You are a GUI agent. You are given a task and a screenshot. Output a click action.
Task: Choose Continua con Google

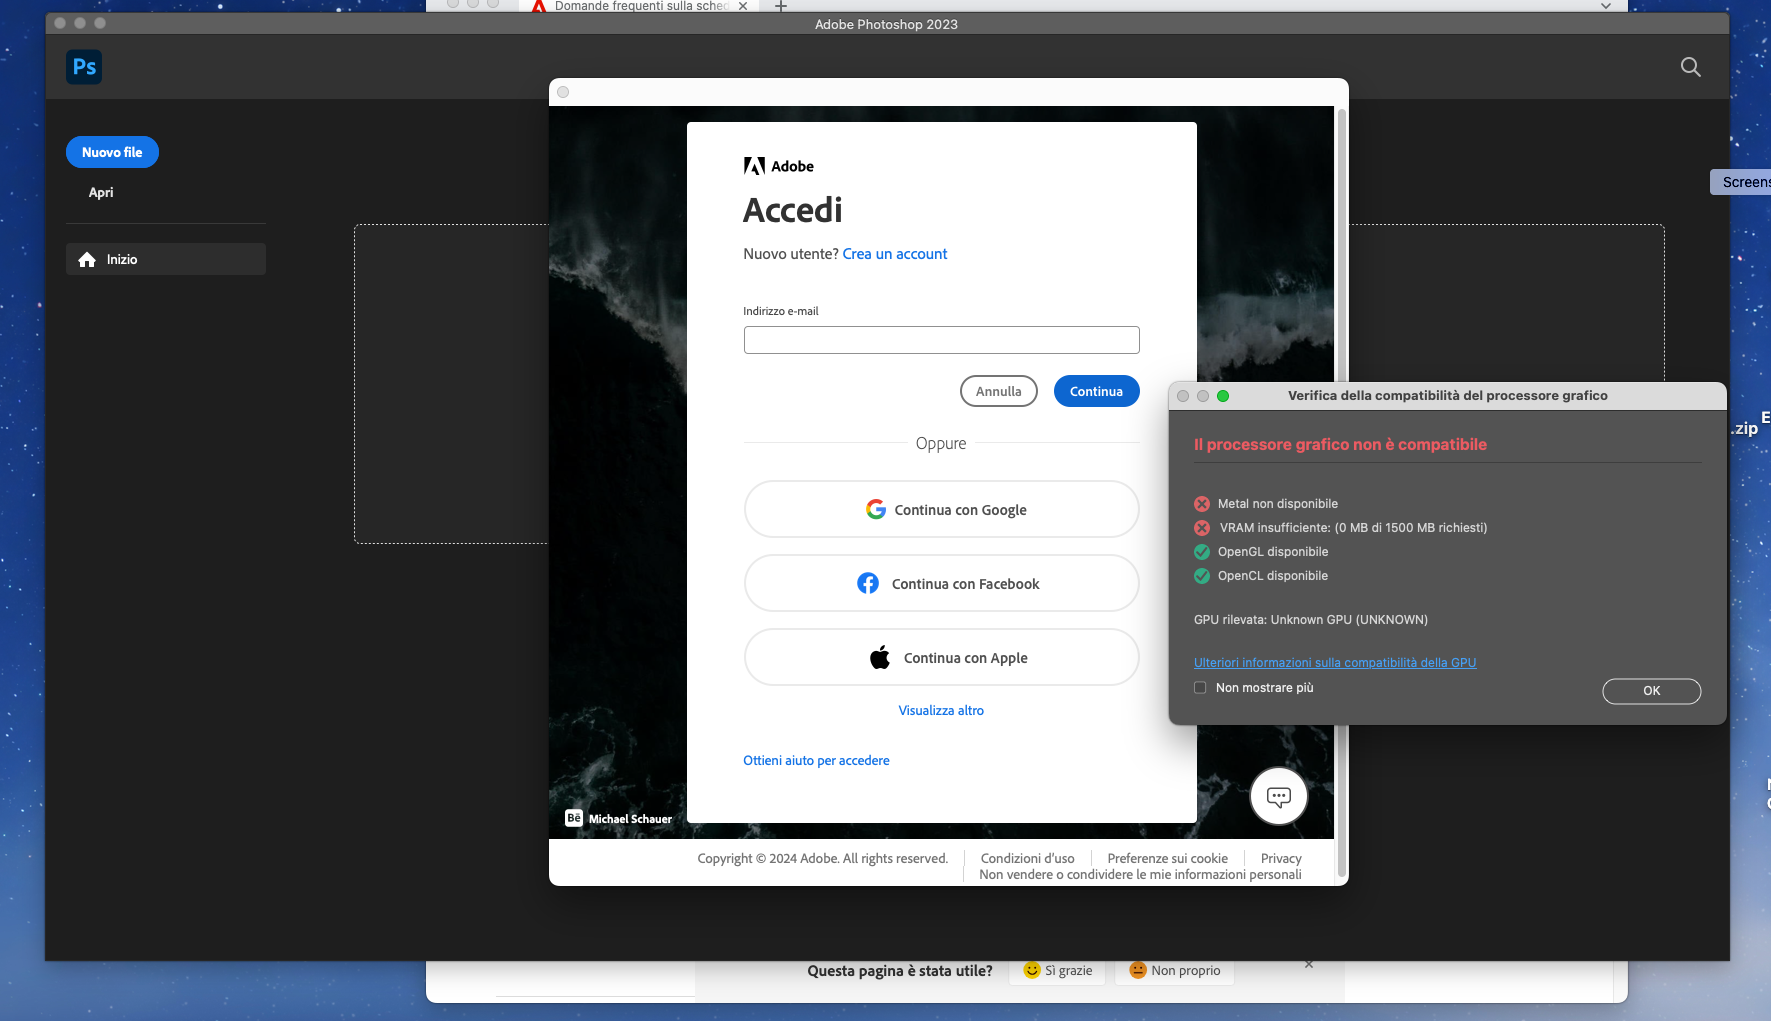(941, 509)
